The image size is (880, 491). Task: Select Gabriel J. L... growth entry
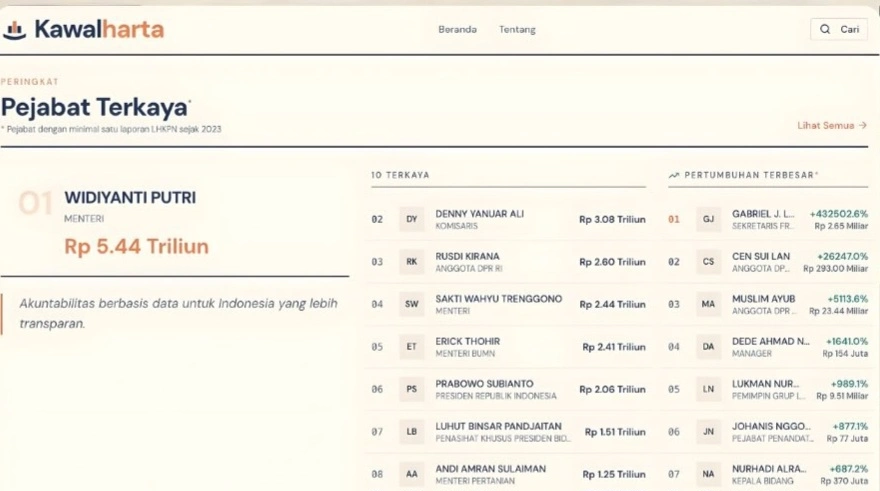point(768,219)
